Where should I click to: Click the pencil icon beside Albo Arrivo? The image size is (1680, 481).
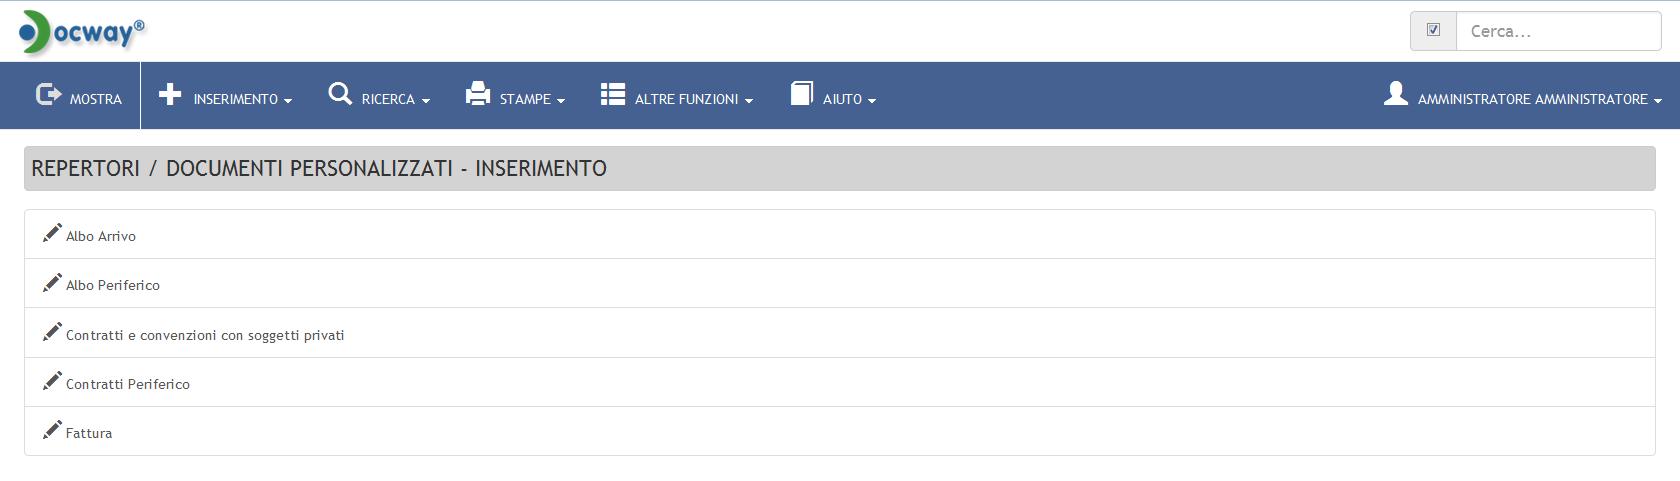point(52,233)
